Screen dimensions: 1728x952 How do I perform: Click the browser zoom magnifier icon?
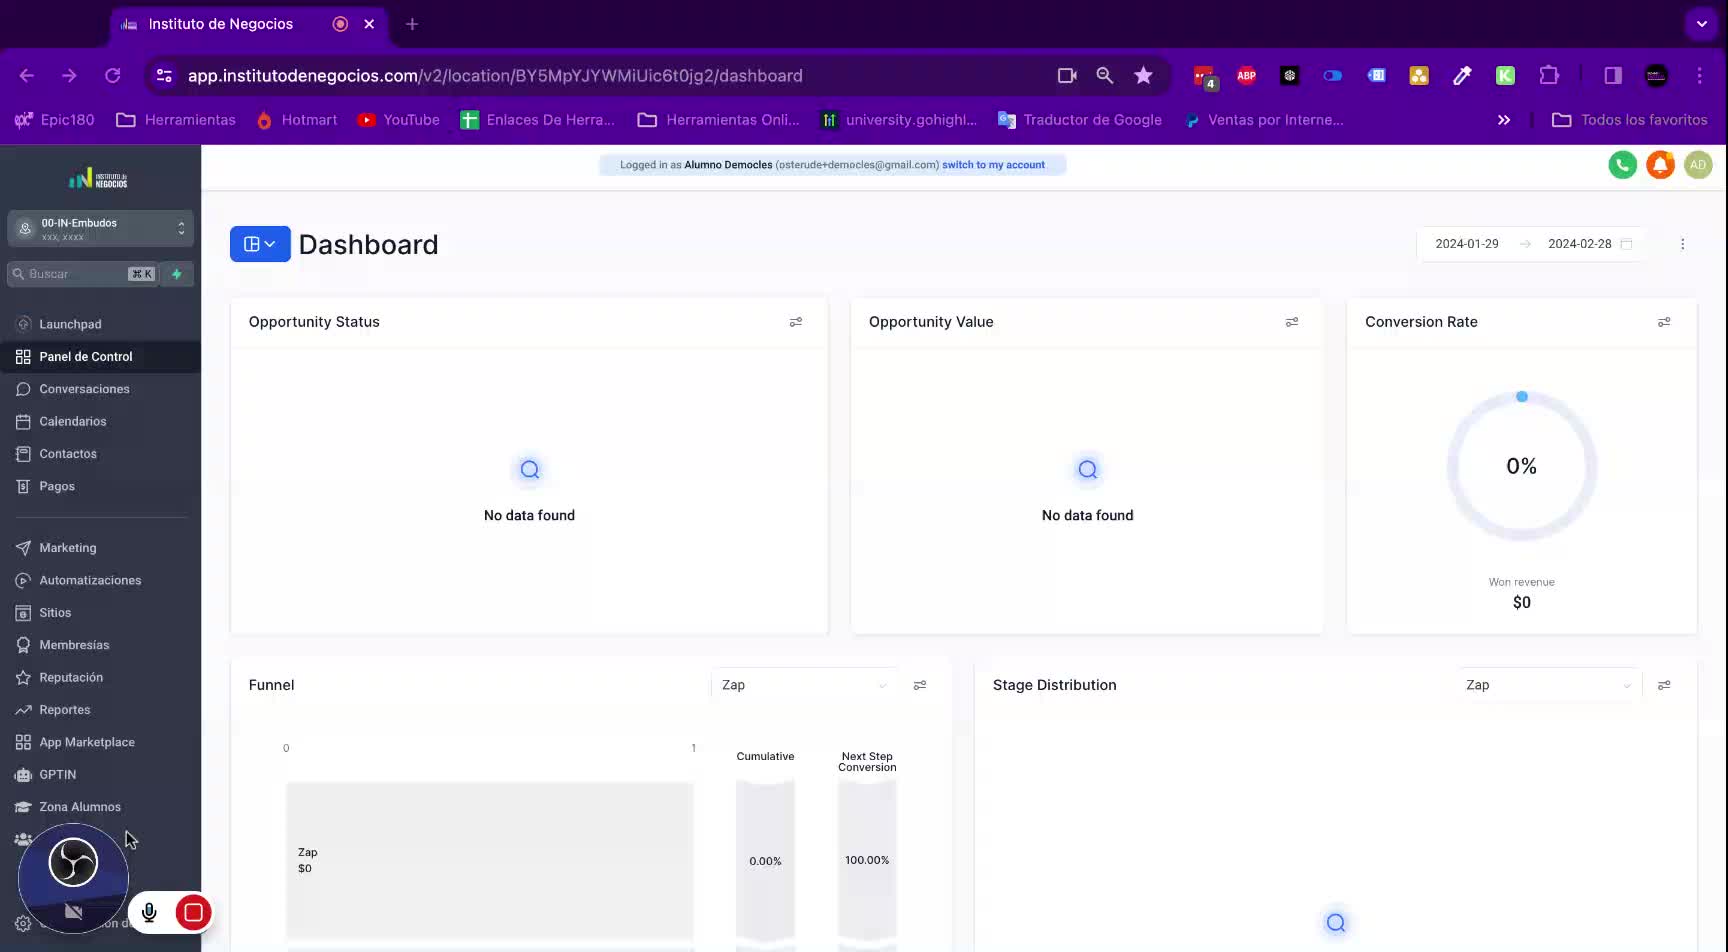click(x=1105, y=75)
